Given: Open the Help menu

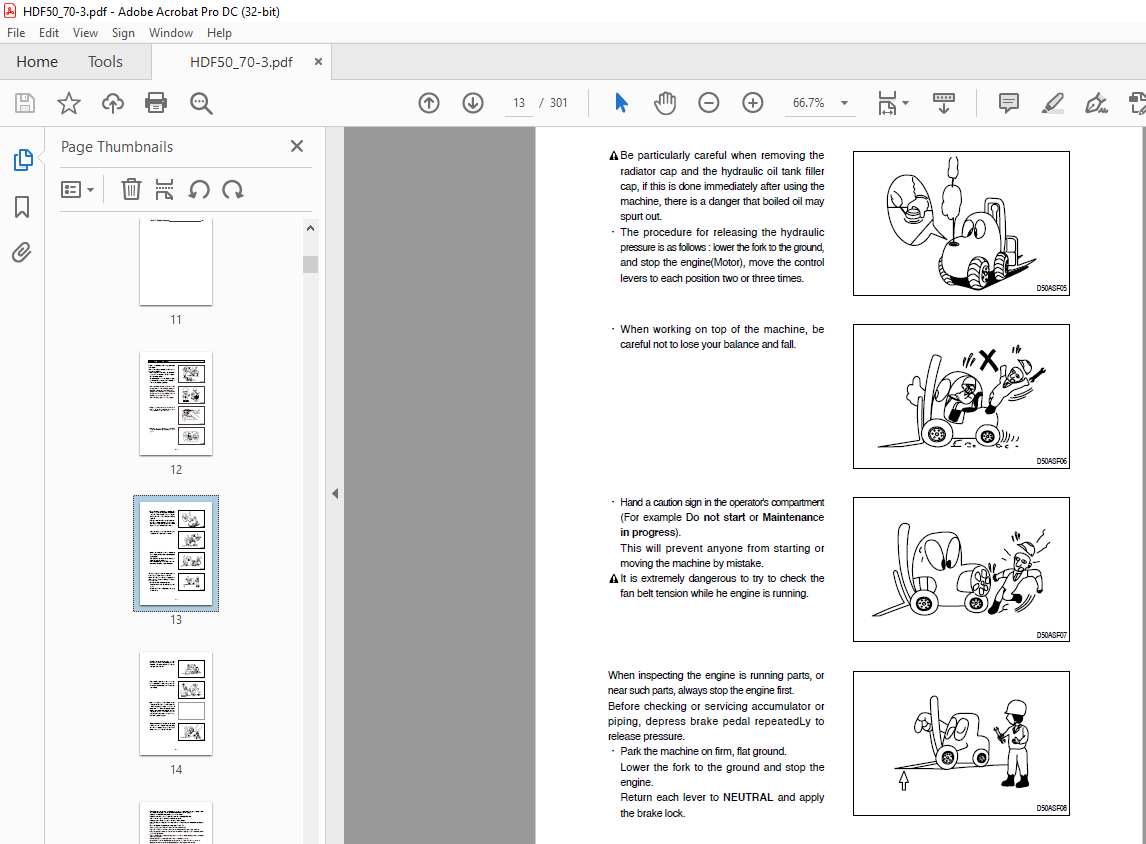Looking at the screenshot, I should click(x=219, y=33).
